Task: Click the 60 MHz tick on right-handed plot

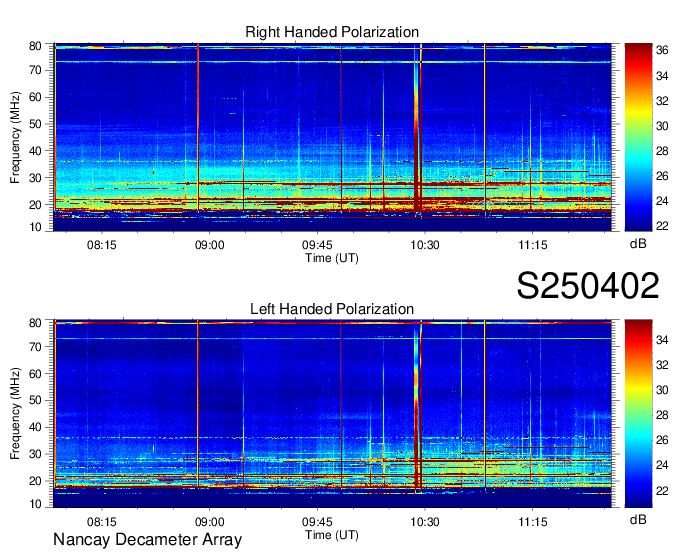Action: 35,97
